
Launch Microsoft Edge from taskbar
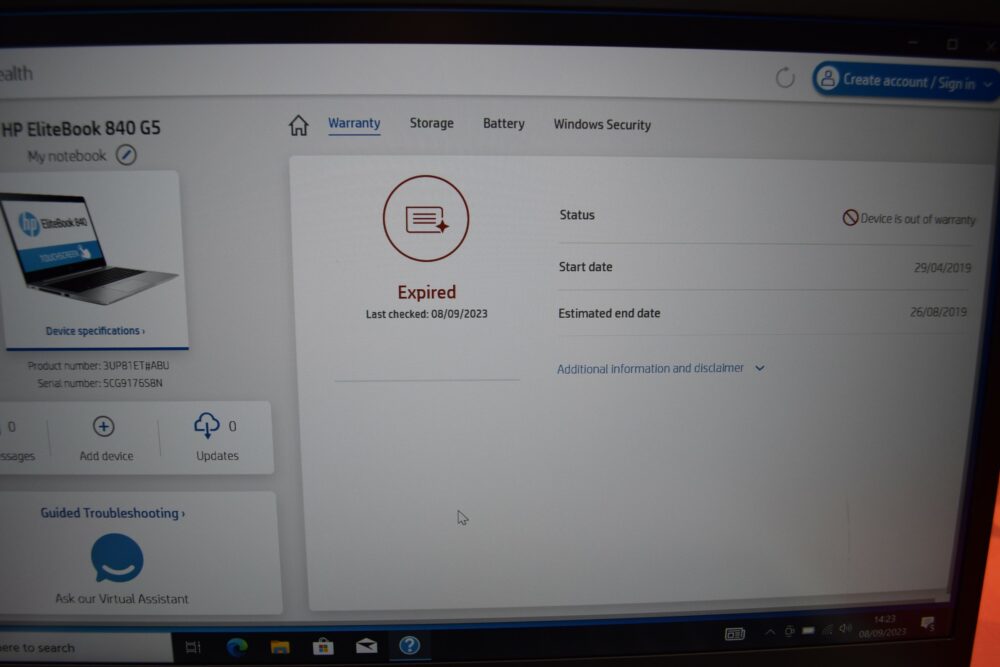[237, 647]
